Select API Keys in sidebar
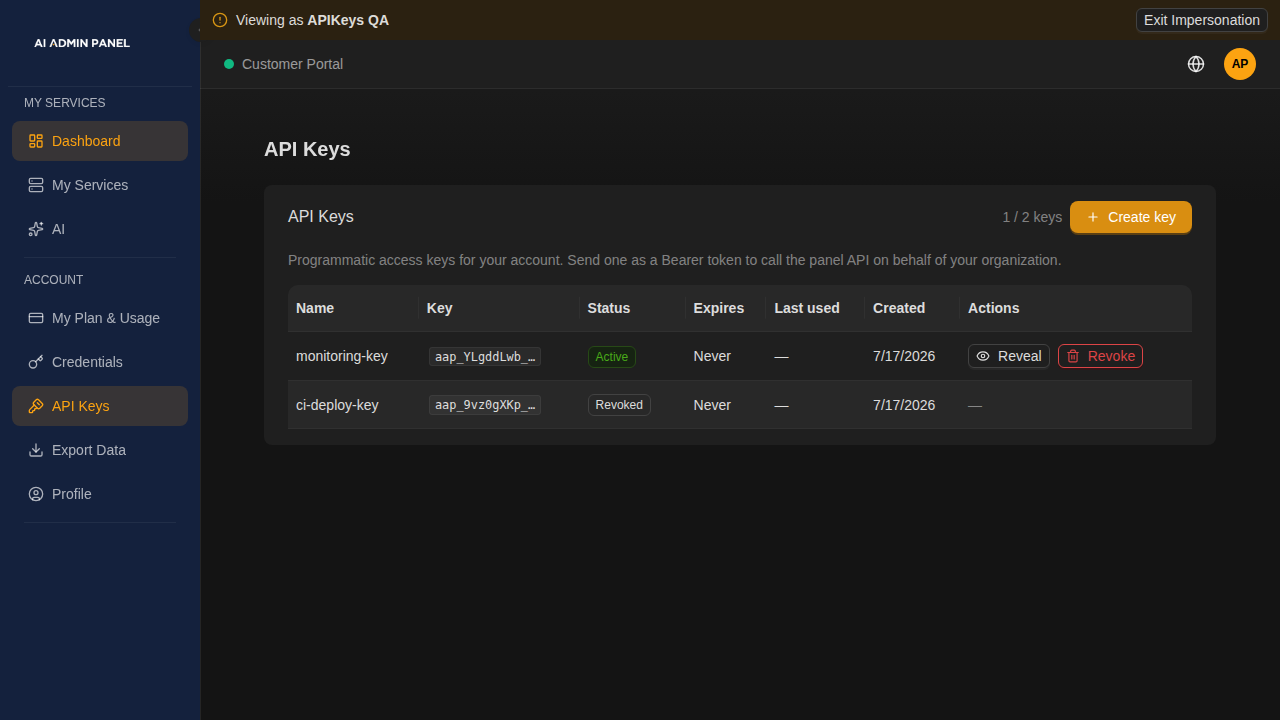This screenshot has width=1280, height=720. click(100, 406)
